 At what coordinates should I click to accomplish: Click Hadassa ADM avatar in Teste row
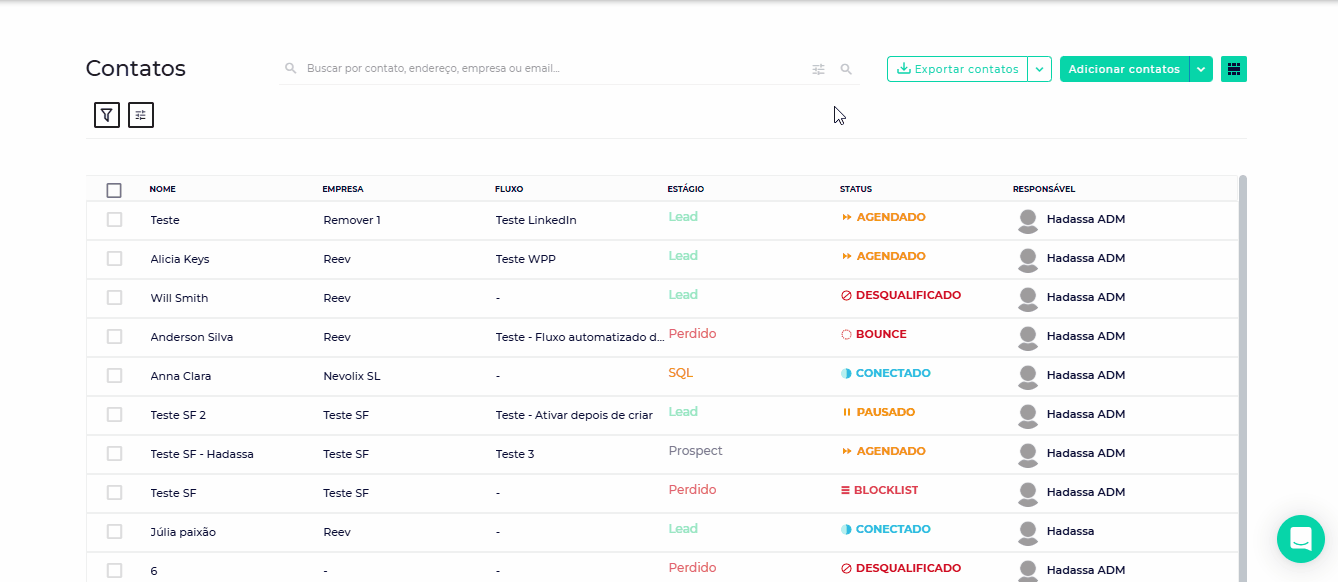[x=1027, y=220]
